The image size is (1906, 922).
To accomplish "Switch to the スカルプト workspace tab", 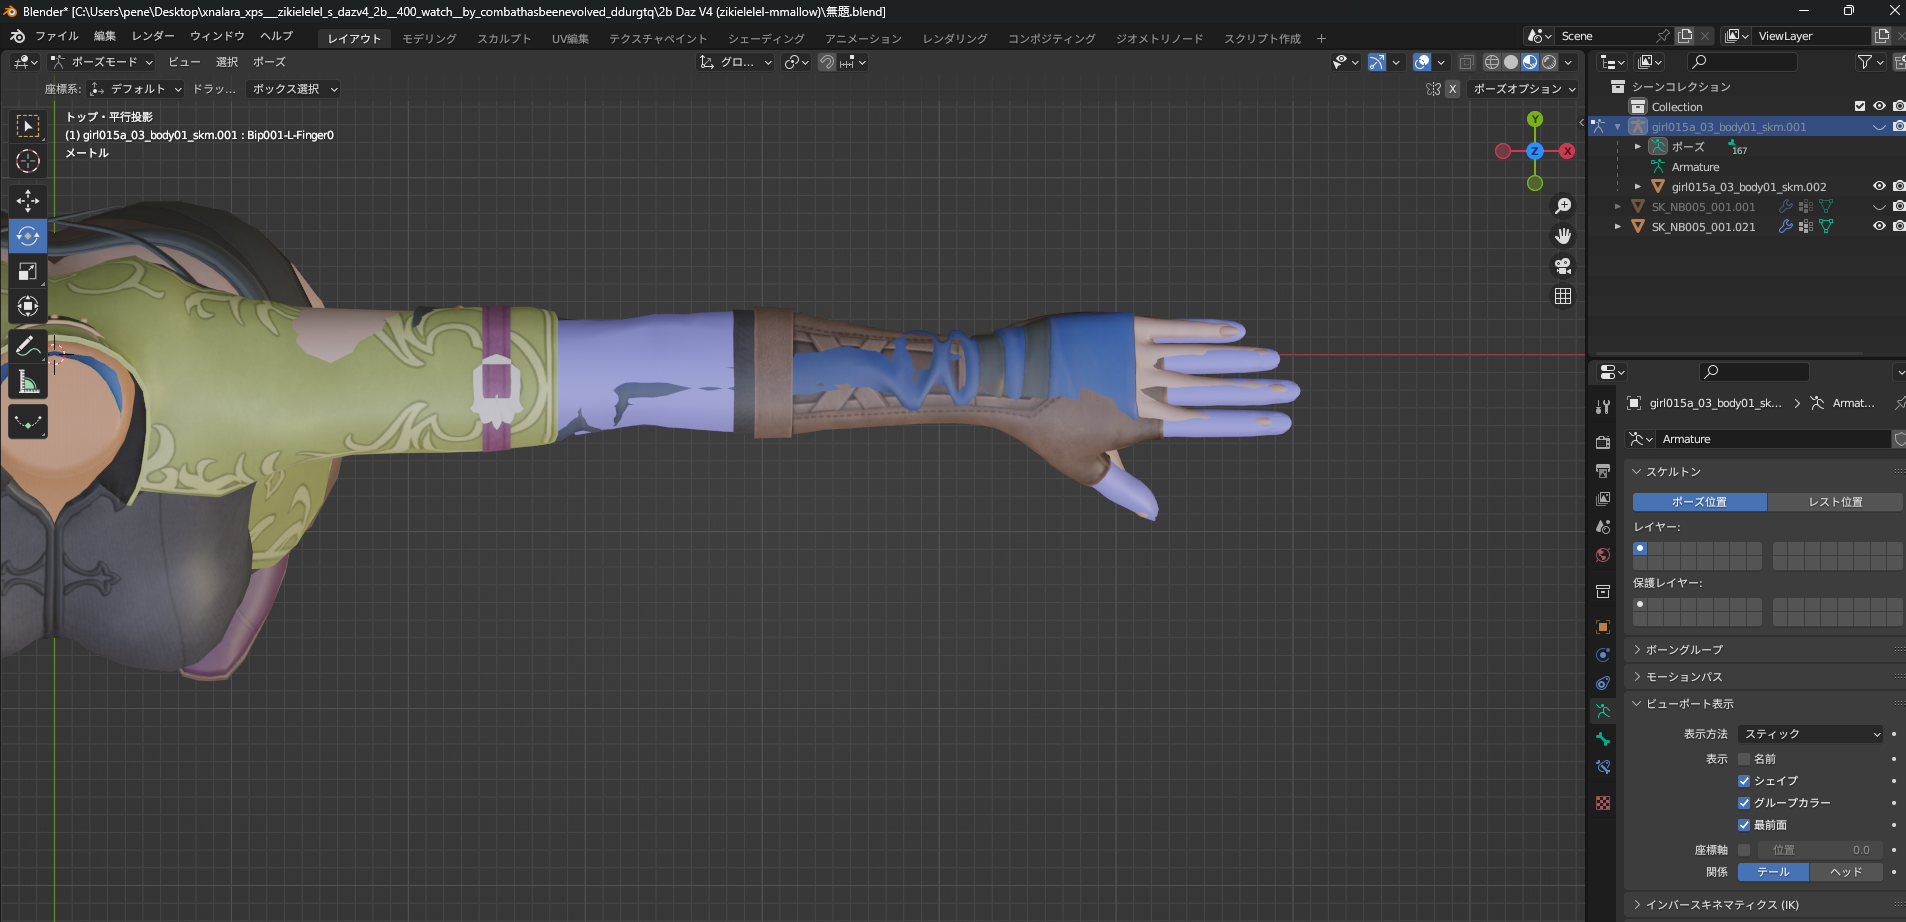I will 504,38.
